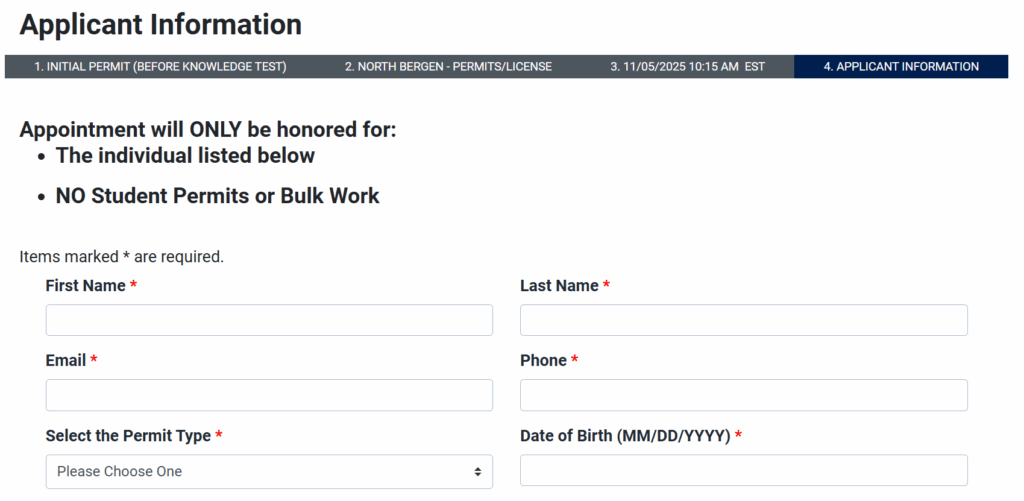Click the Email field label

tap(66, 361)
